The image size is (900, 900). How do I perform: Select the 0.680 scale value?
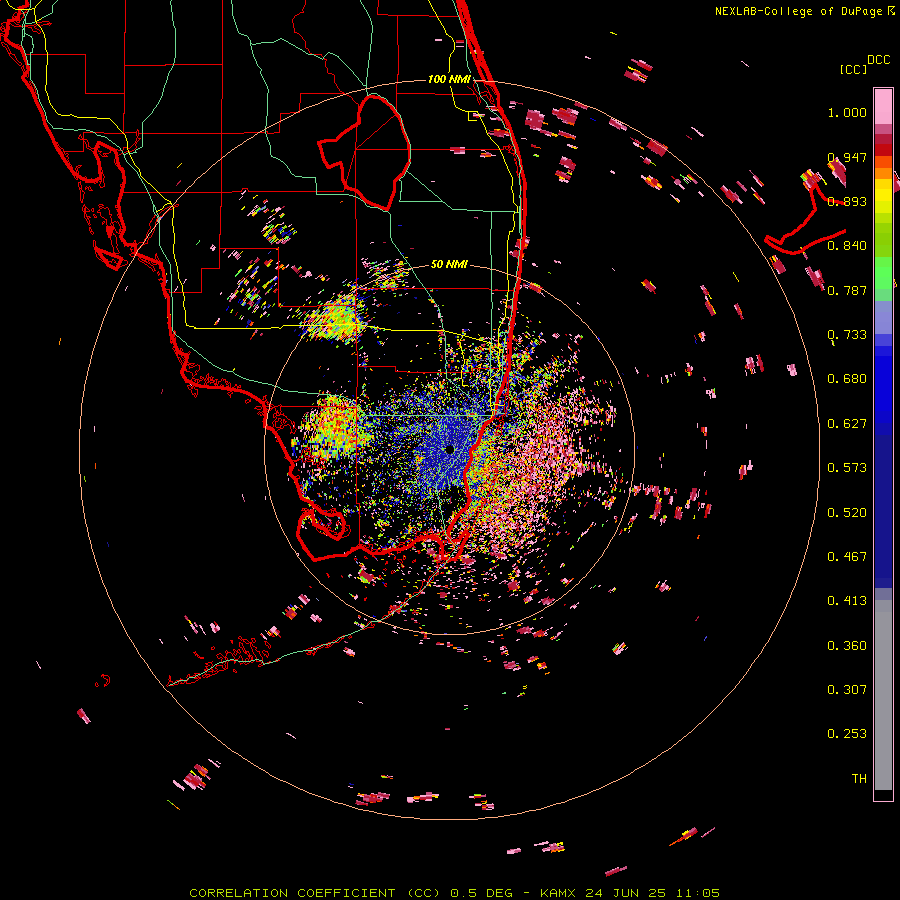[847, 379]
